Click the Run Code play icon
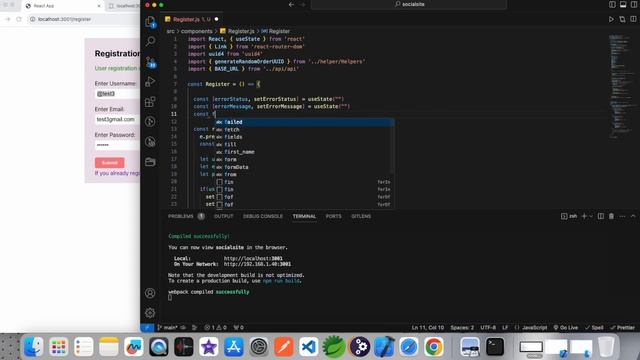Viewport: 640px width, 360px height. [611, 19]
